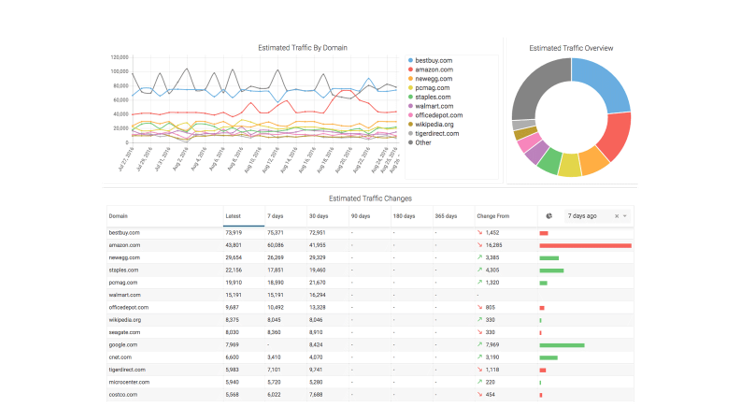Image resolution: width=736 pixels, height=409 pixels.
Task: Click the google.com table row name
Action: click(x=123, y=345)
